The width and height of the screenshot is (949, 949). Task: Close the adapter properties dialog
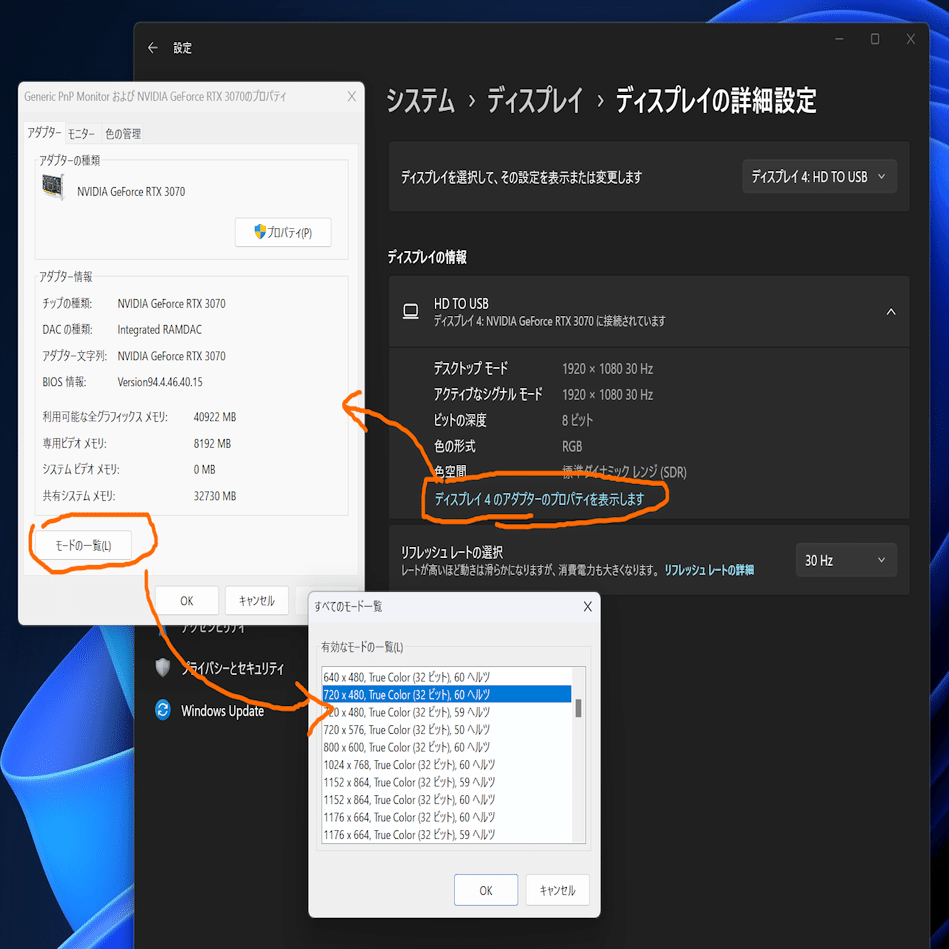[x=352, y=96]
